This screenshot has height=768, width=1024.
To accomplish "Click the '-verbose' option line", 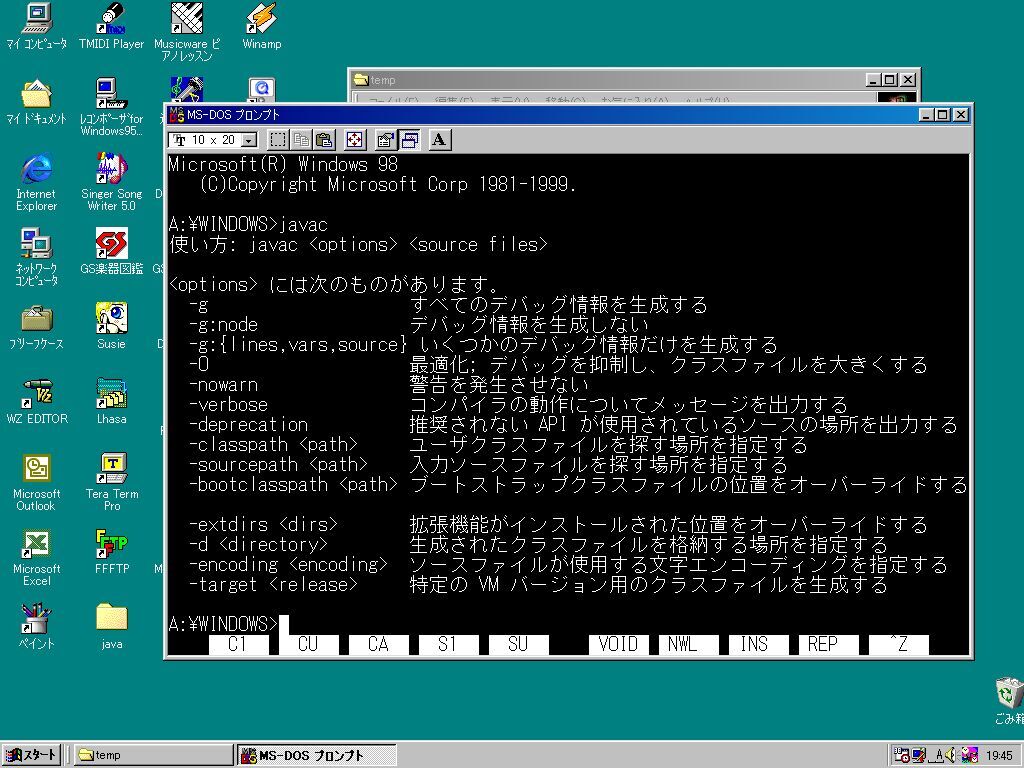I will click(519, 405).
